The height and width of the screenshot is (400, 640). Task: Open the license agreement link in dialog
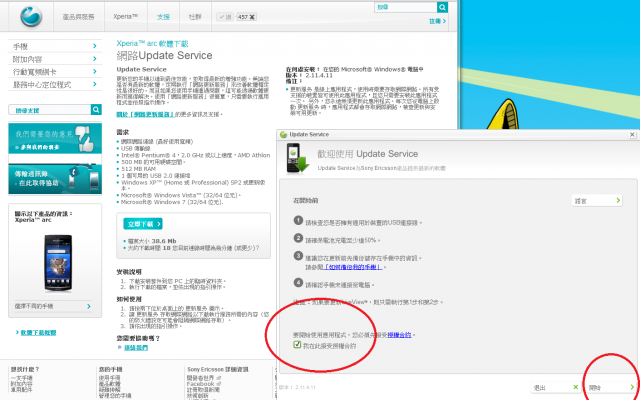coord(399,335)
